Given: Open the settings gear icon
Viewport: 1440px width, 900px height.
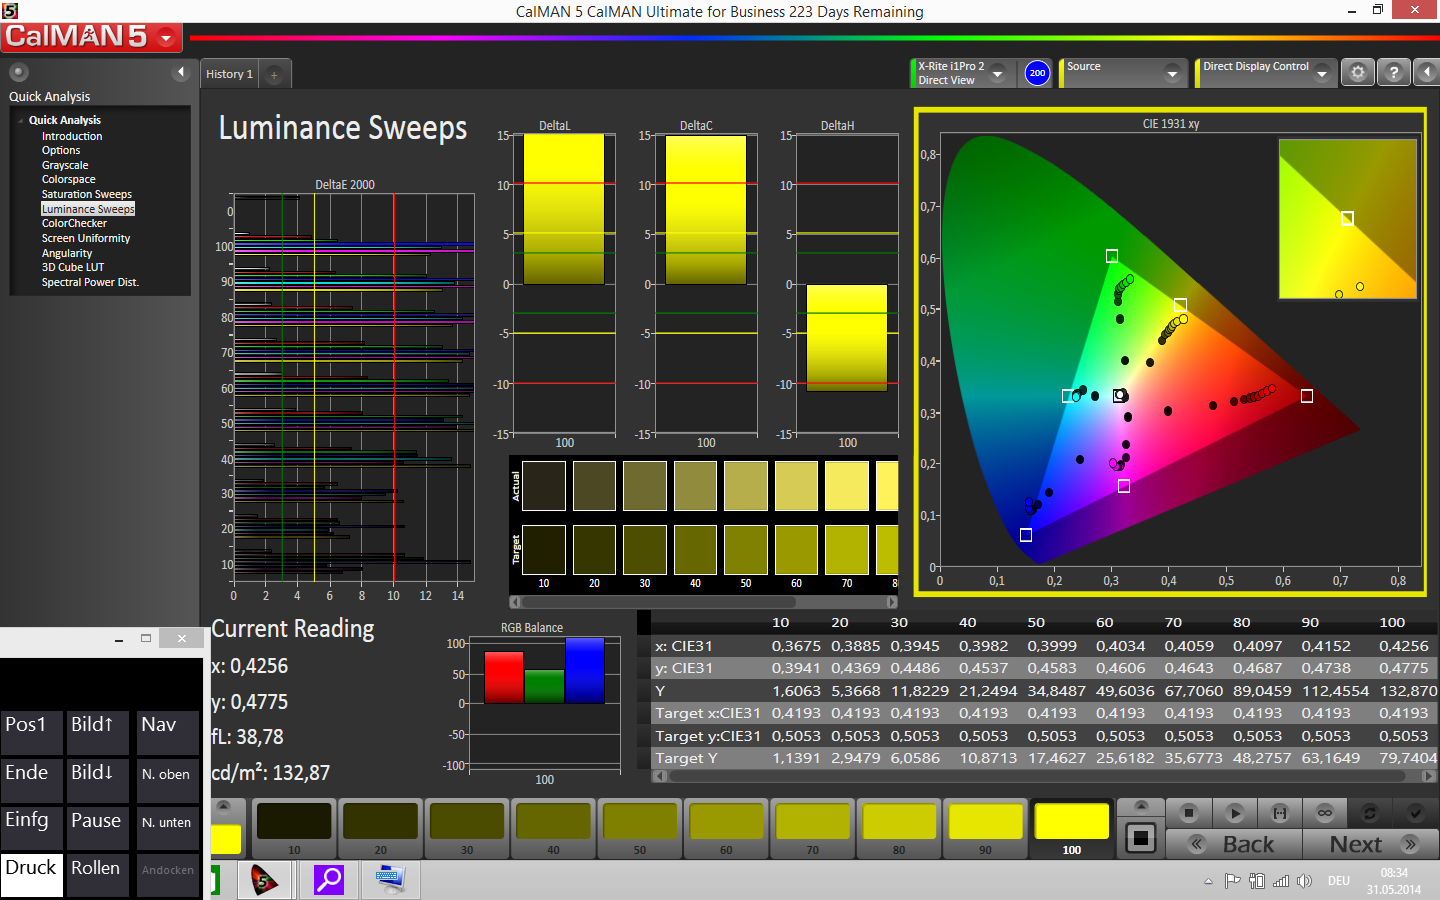Looking at the screenshot, I should (x=1357, y=72).
